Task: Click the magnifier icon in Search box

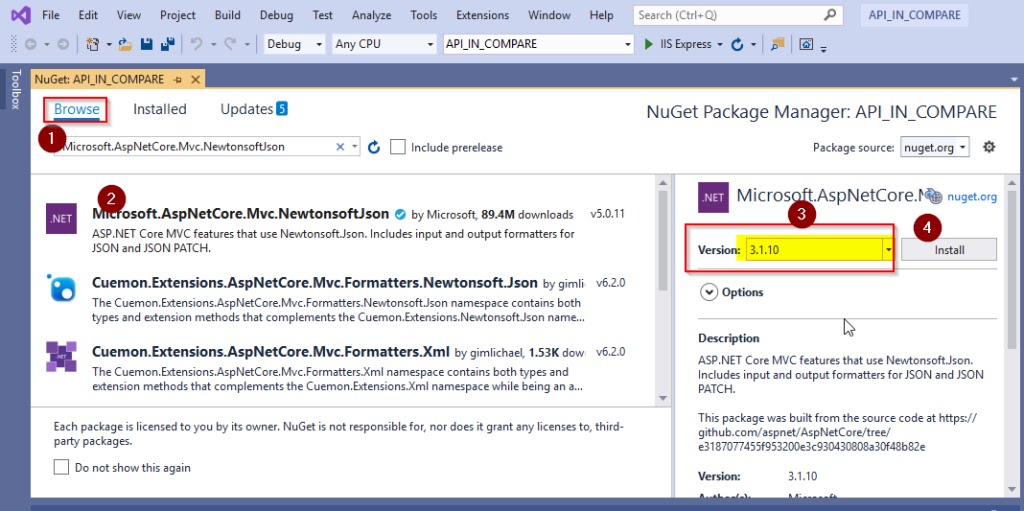Action: point(830,15)
